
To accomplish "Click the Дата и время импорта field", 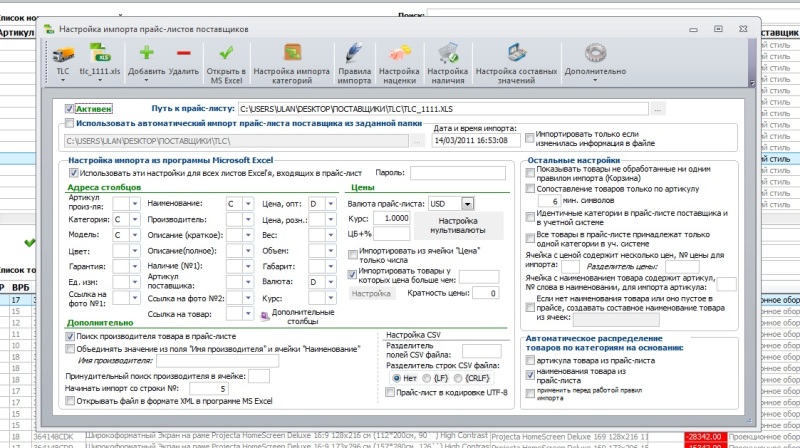I will click(x=476, y=140).
